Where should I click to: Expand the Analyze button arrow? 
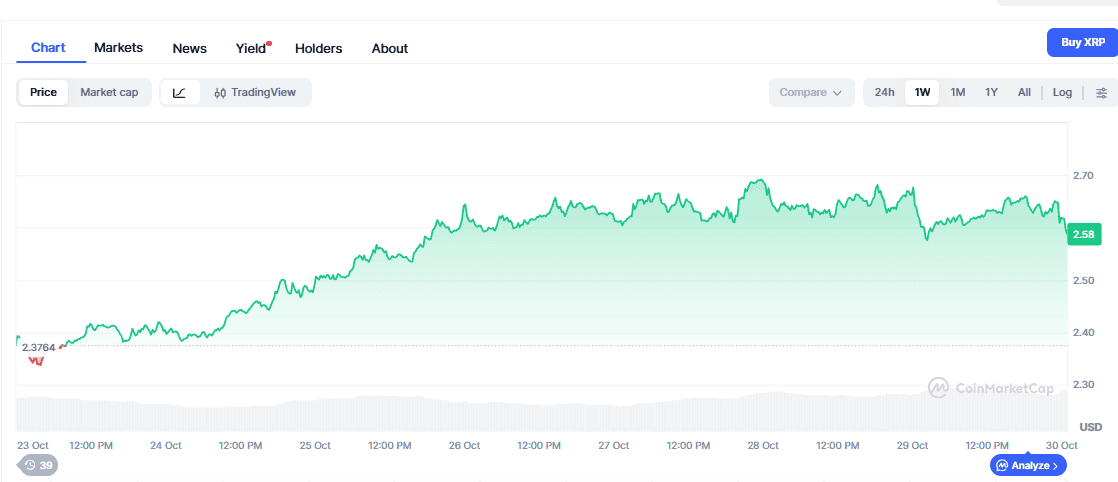(x=1057, y=465)
